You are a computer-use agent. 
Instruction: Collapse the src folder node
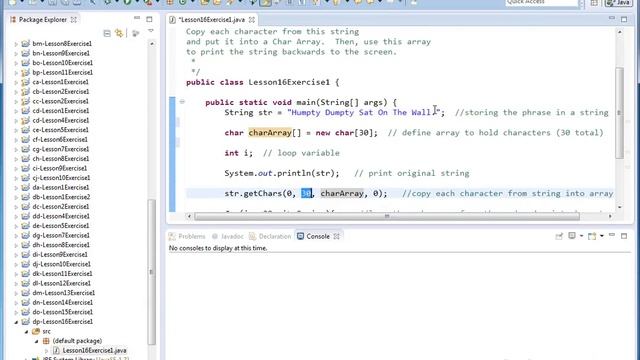27,331
